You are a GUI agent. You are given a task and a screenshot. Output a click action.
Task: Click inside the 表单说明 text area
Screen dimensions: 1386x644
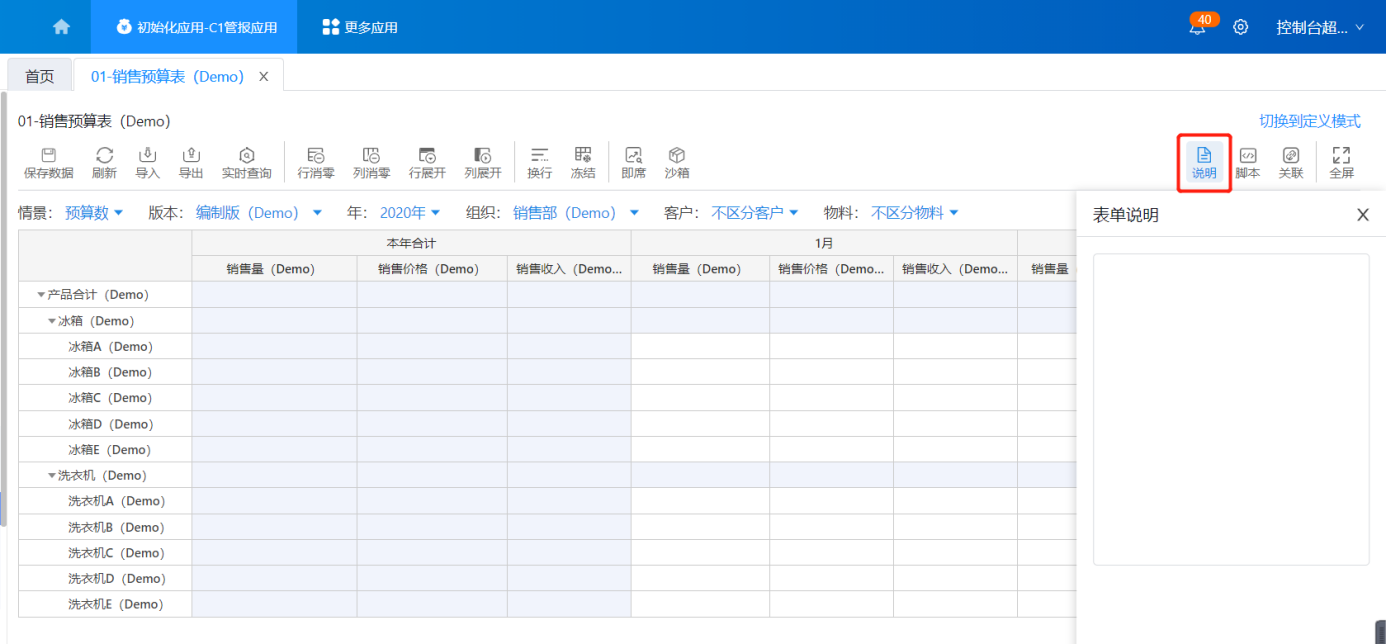(x=1230, y=409)
